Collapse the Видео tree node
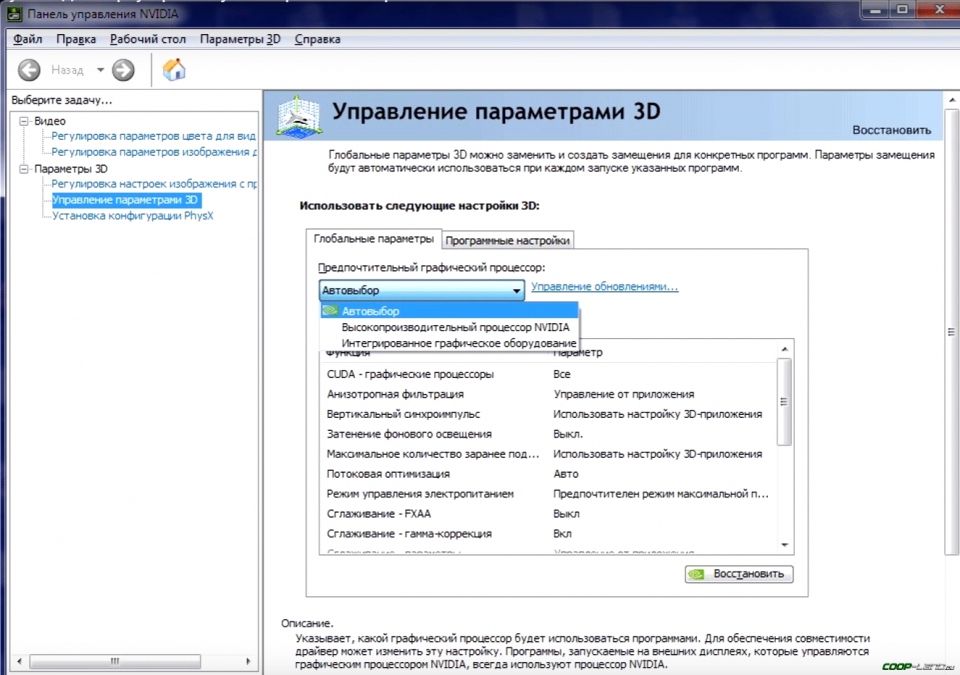960x675 pixels. [x=24, y=121]
